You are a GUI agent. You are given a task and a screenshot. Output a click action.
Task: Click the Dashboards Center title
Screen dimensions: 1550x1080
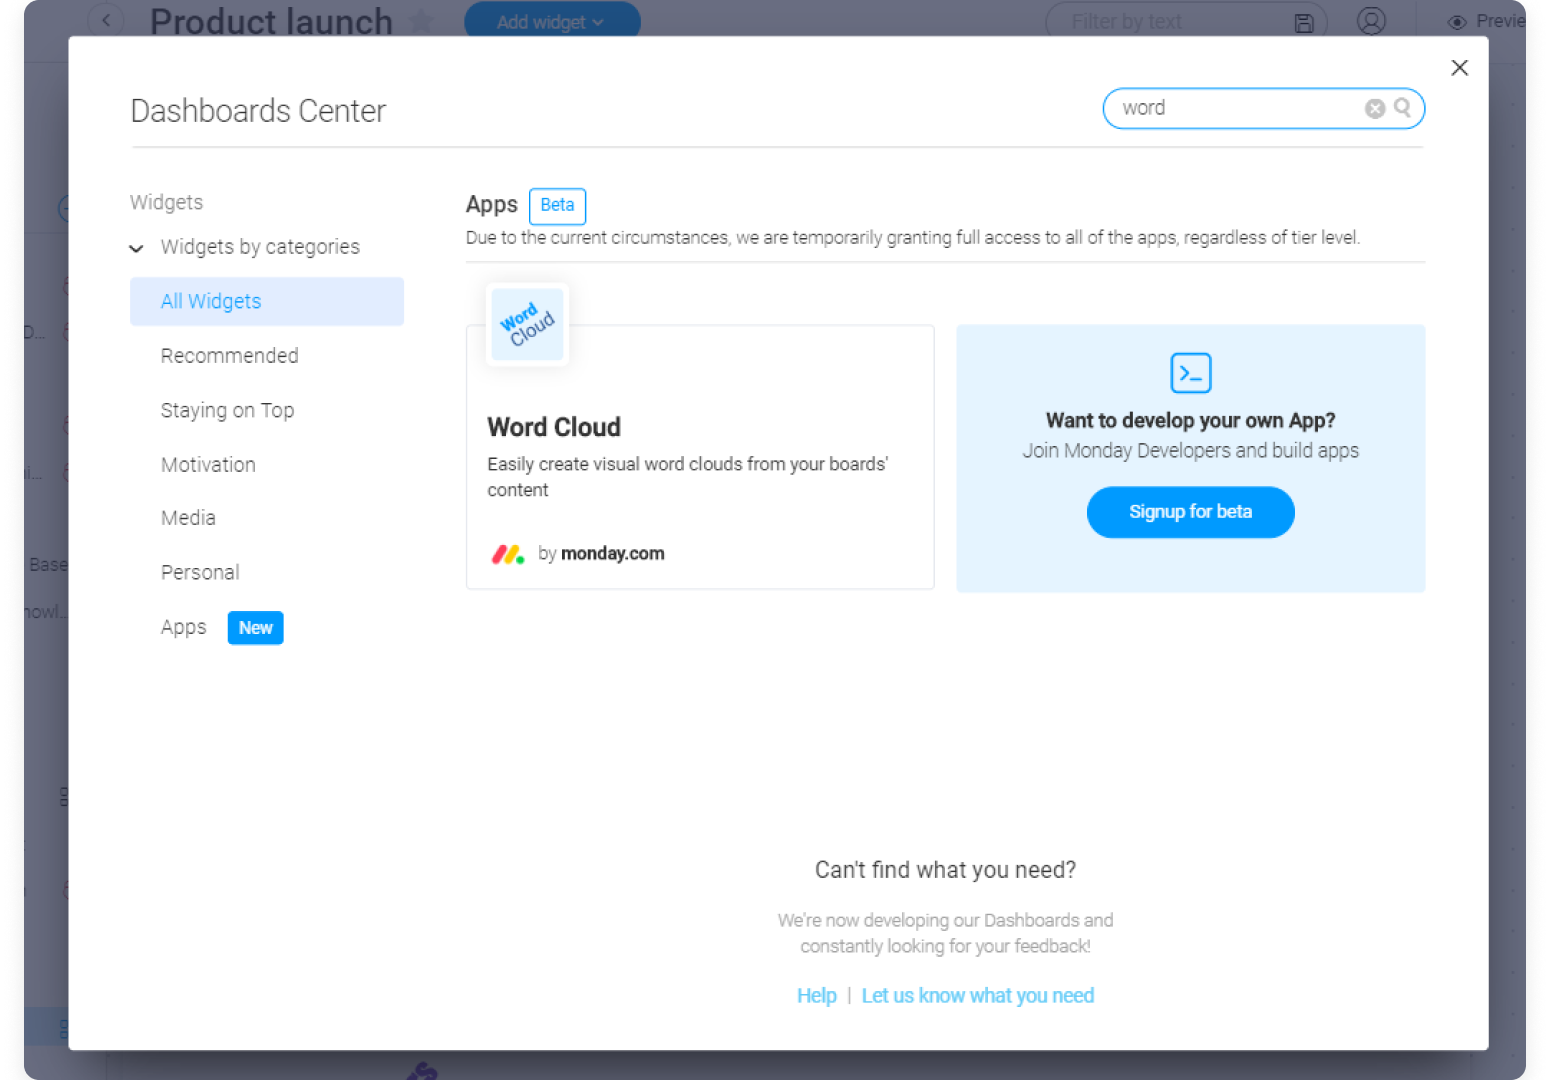coord(258,111)
